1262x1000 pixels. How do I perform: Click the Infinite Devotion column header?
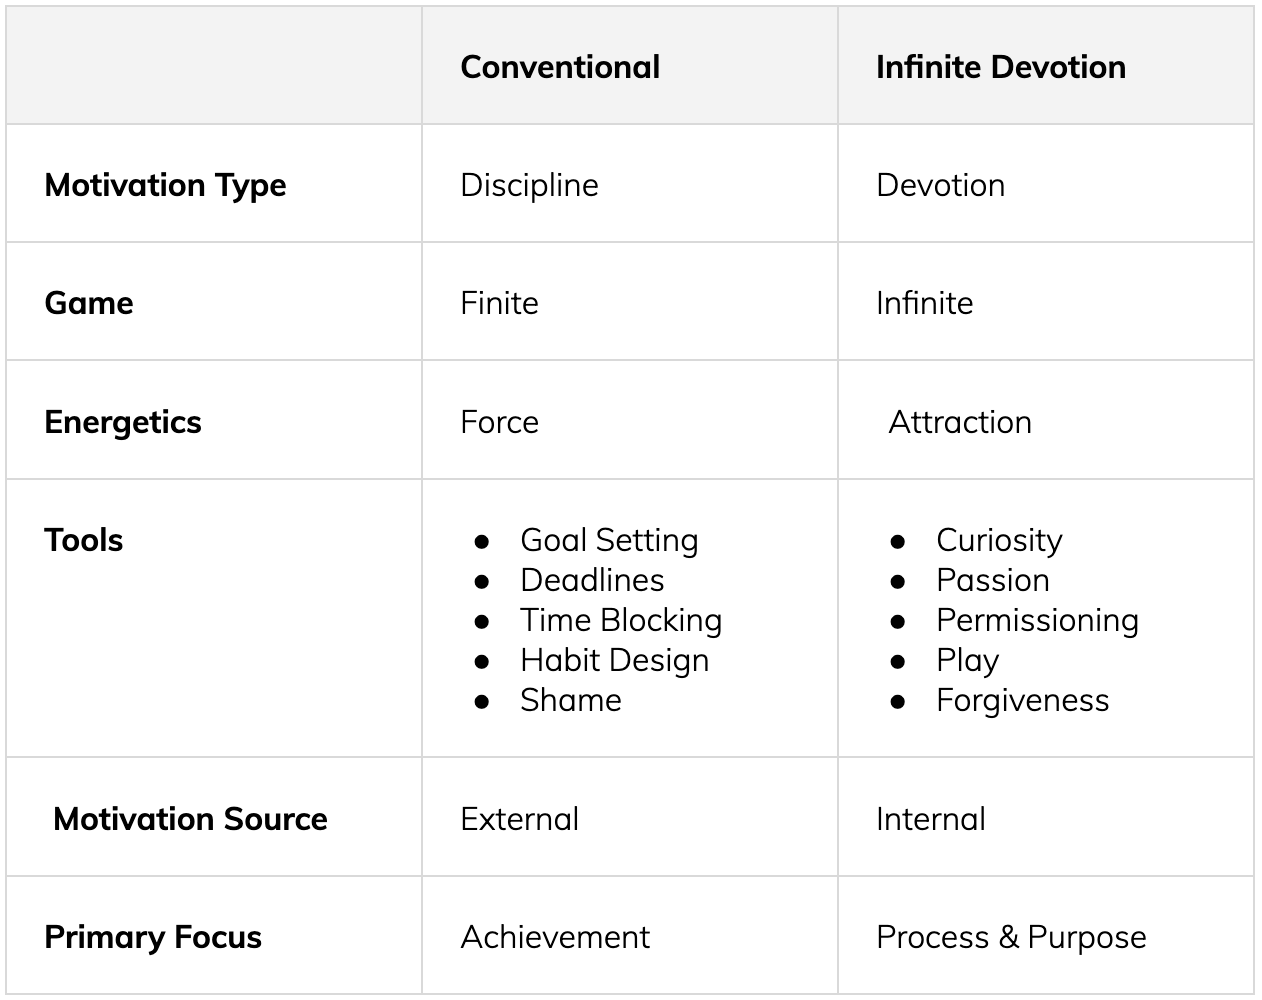point(1001,67)
